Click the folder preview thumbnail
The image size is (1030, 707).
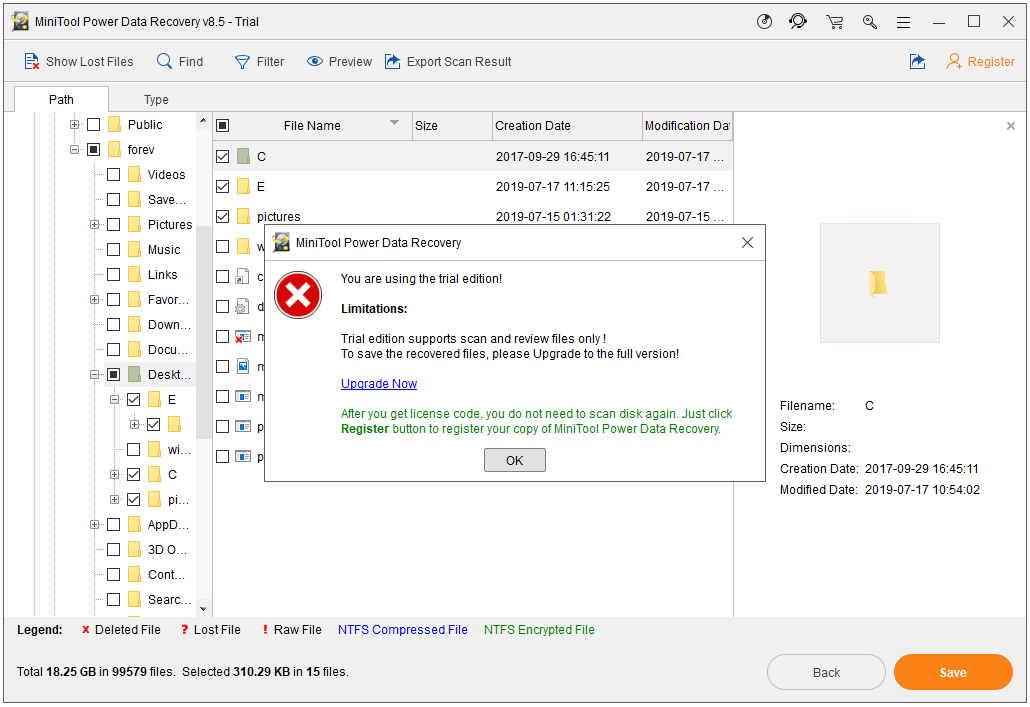(880, 283)
